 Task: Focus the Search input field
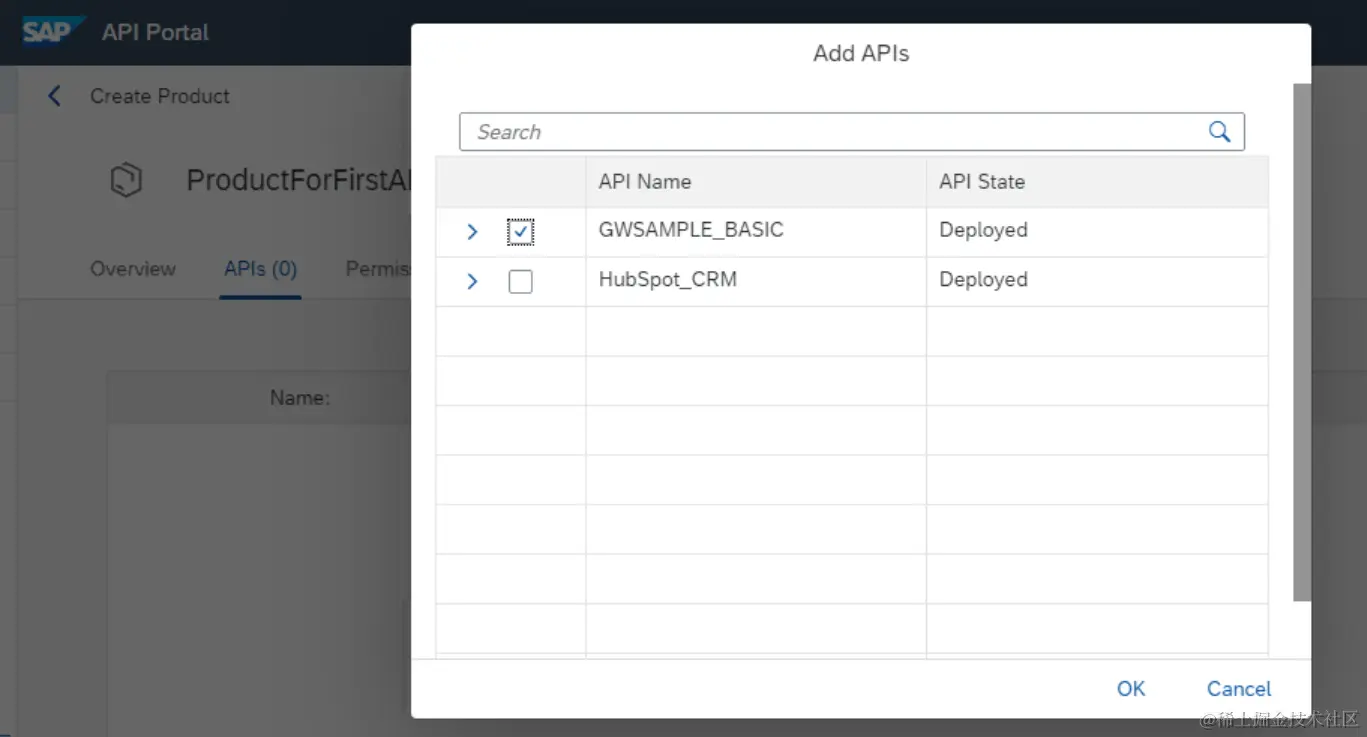(830, 132)
